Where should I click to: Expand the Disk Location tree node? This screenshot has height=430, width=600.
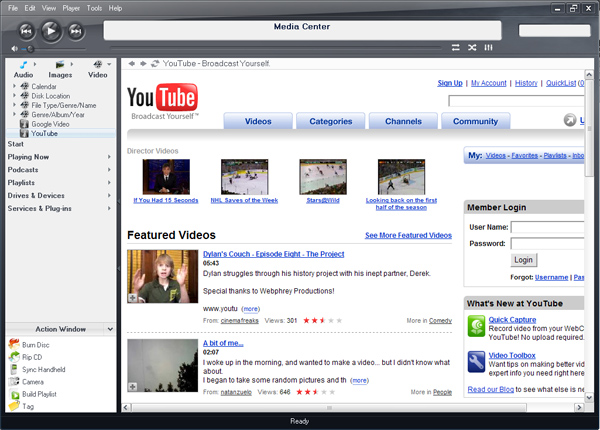pos(15,95)
